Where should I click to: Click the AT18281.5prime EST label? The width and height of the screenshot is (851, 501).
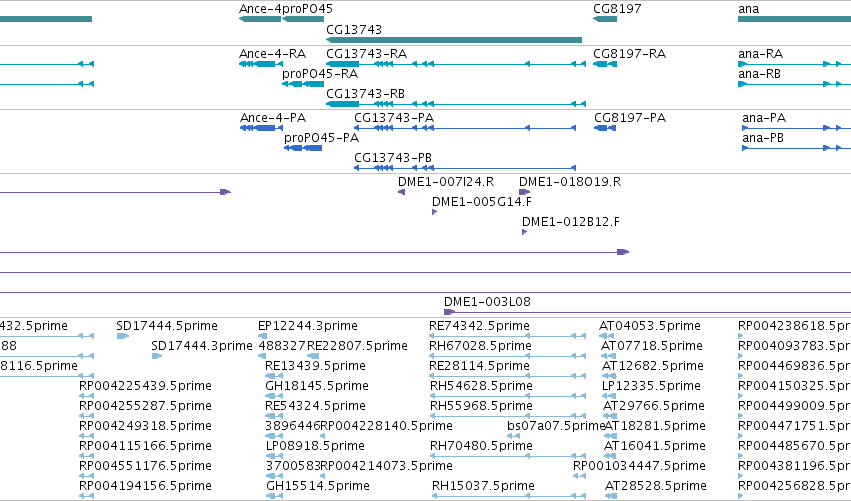click(x=655, y=426)
